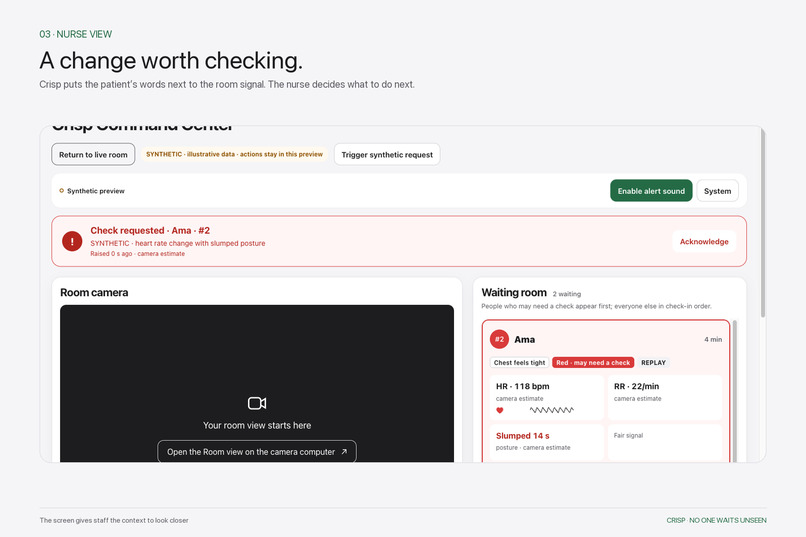The image size is (806, 537).
Task: Click the Red may need a check tag
Action: coord(593,362)
